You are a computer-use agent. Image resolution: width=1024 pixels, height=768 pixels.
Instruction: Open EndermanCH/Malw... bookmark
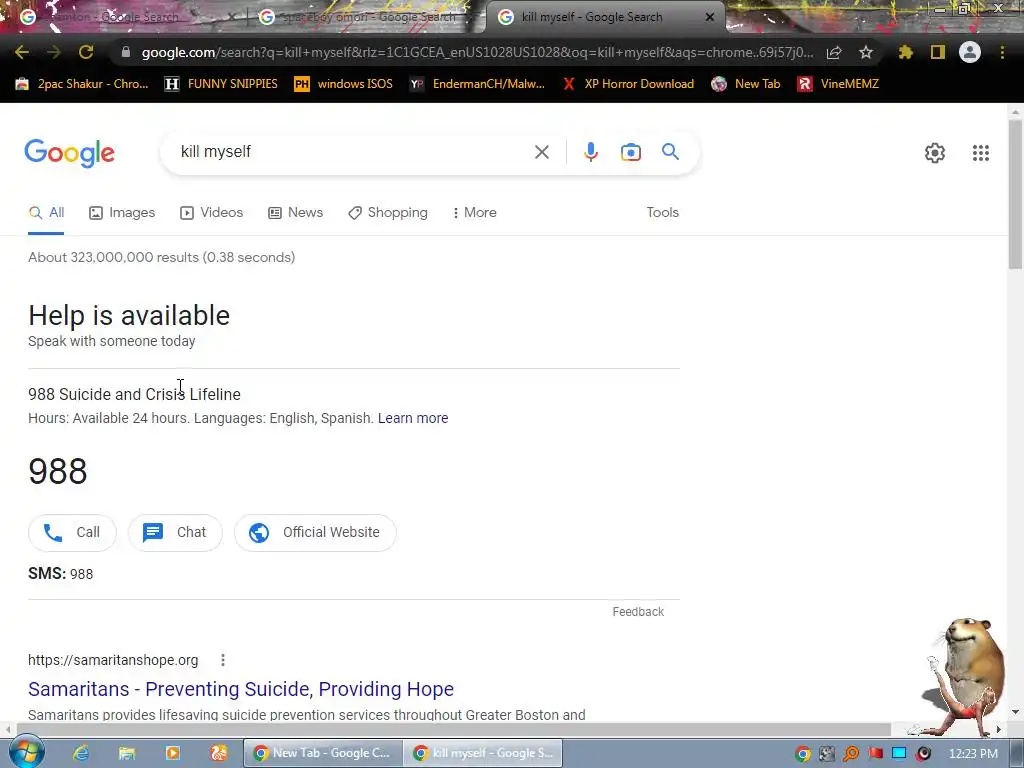tap(477, 84)
